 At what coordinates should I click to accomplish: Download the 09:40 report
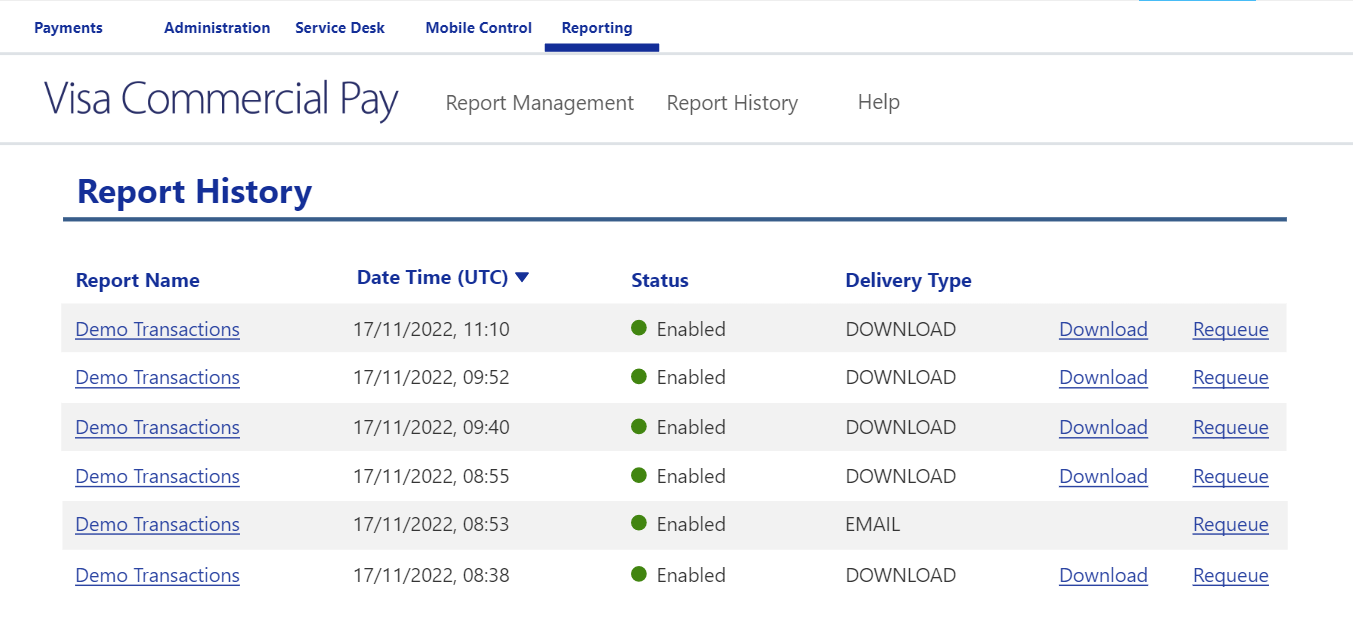point(1103,427)
